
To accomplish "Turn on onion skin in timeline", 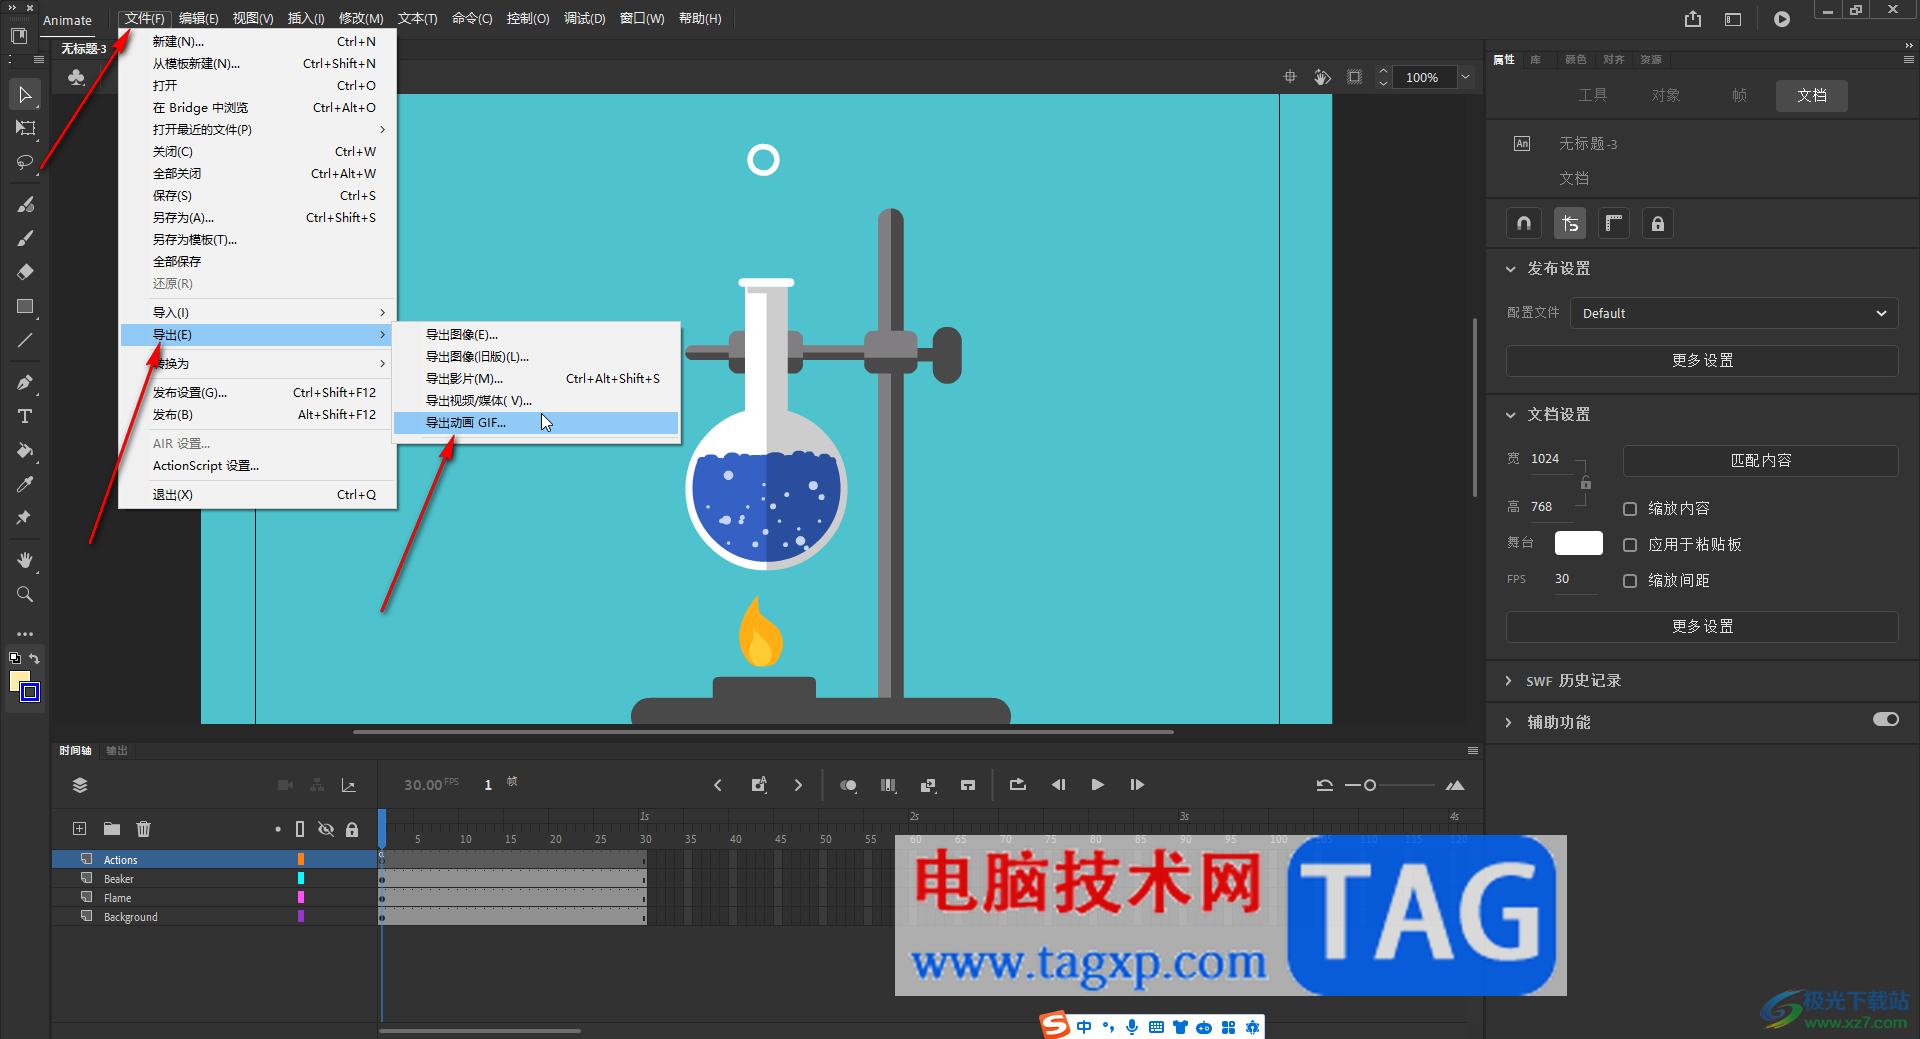I will [x=848, y=785].
